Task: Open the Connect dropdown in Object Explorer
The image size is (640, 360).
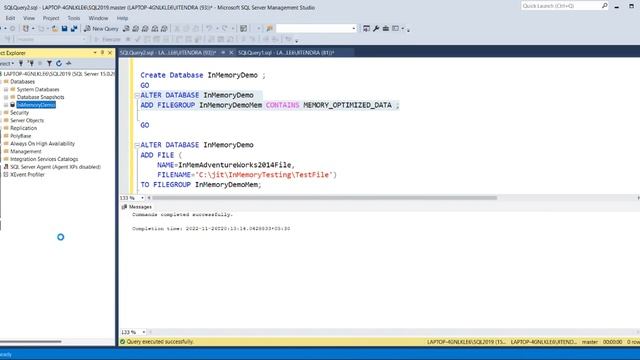Action: (7, 64)
